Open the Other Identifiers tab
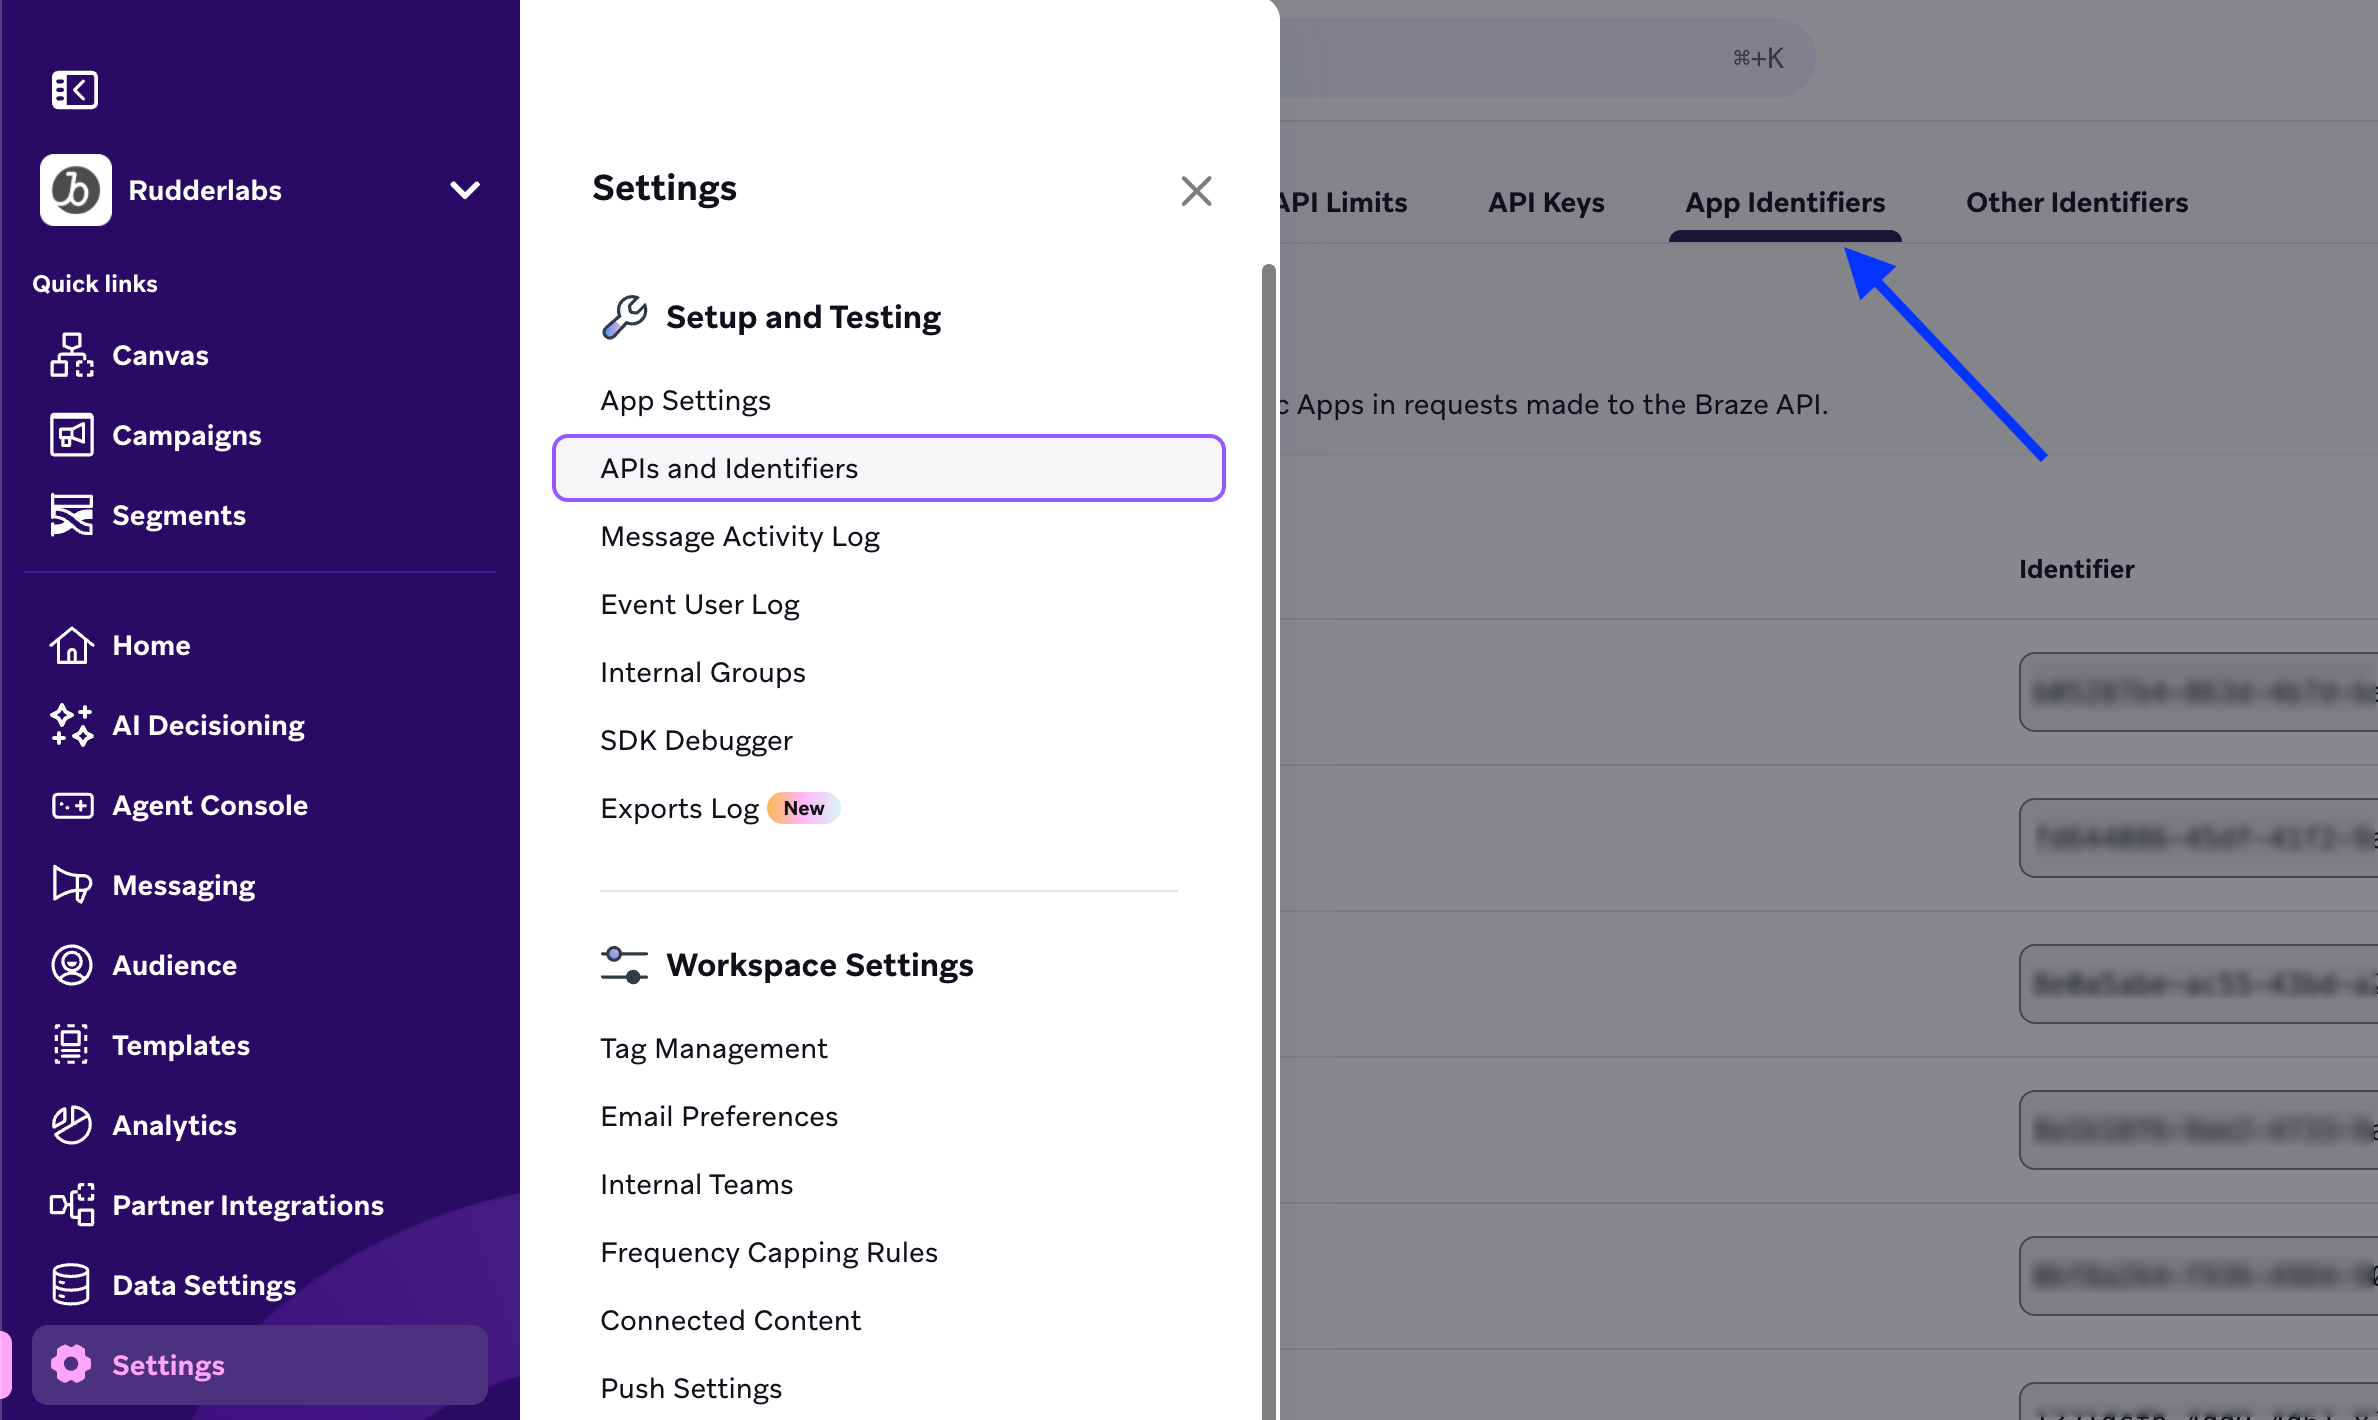The image size is (2378, 1420). point(2076,202)
